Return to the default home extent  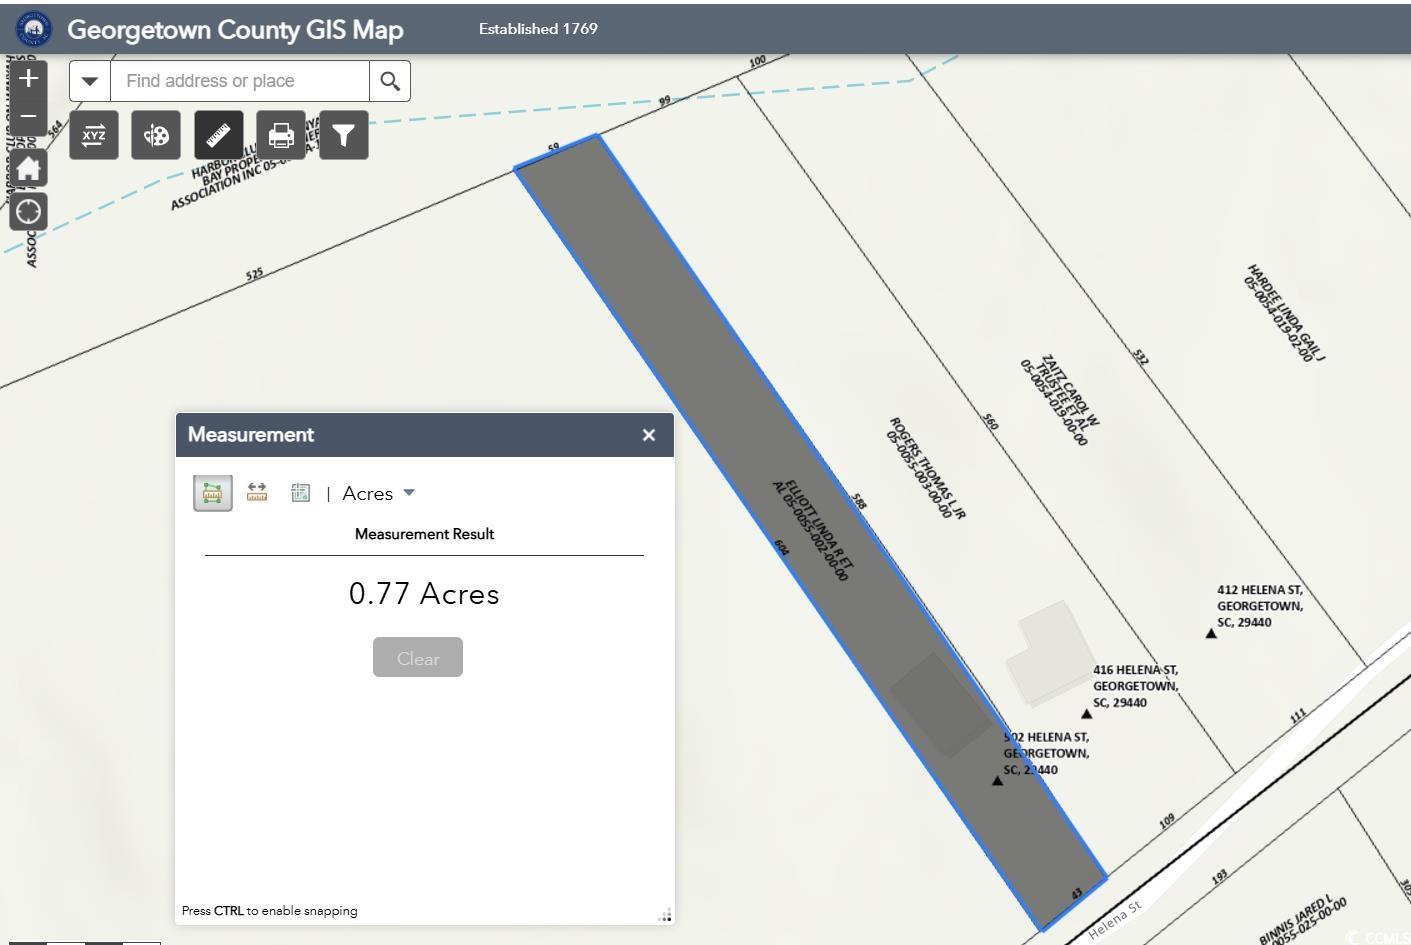click(x=28, y=168)
